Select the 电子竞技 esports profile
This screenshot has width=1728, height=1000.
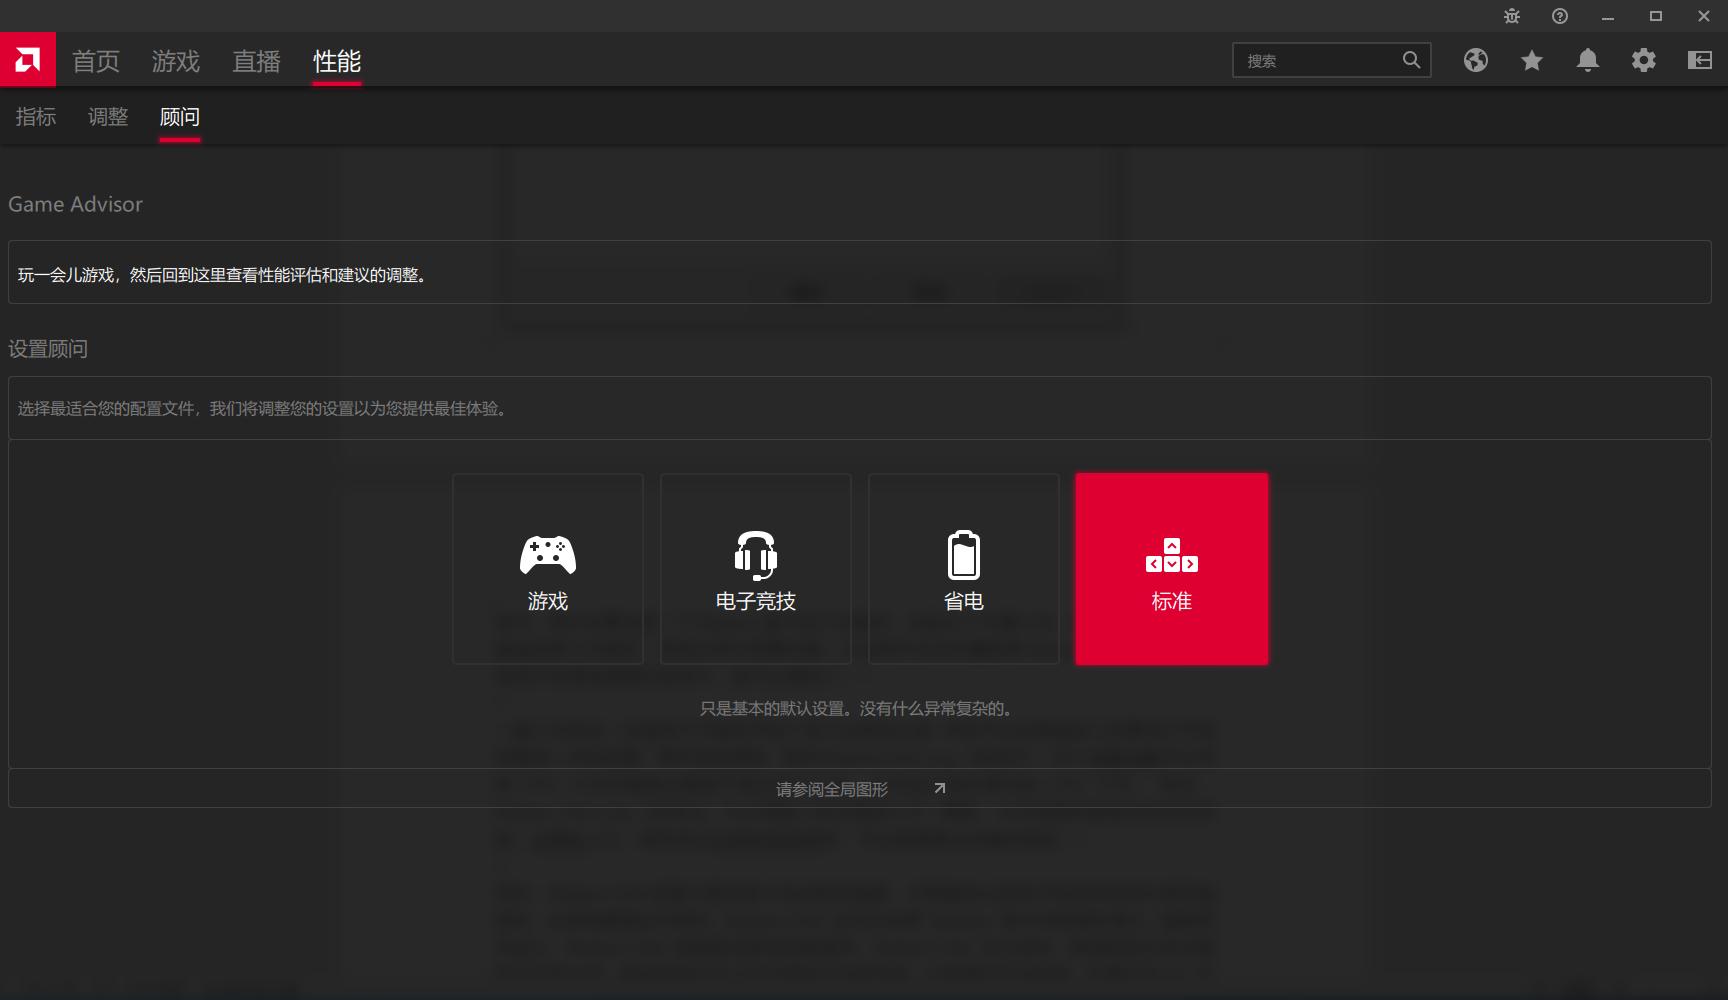pos(755,568)
